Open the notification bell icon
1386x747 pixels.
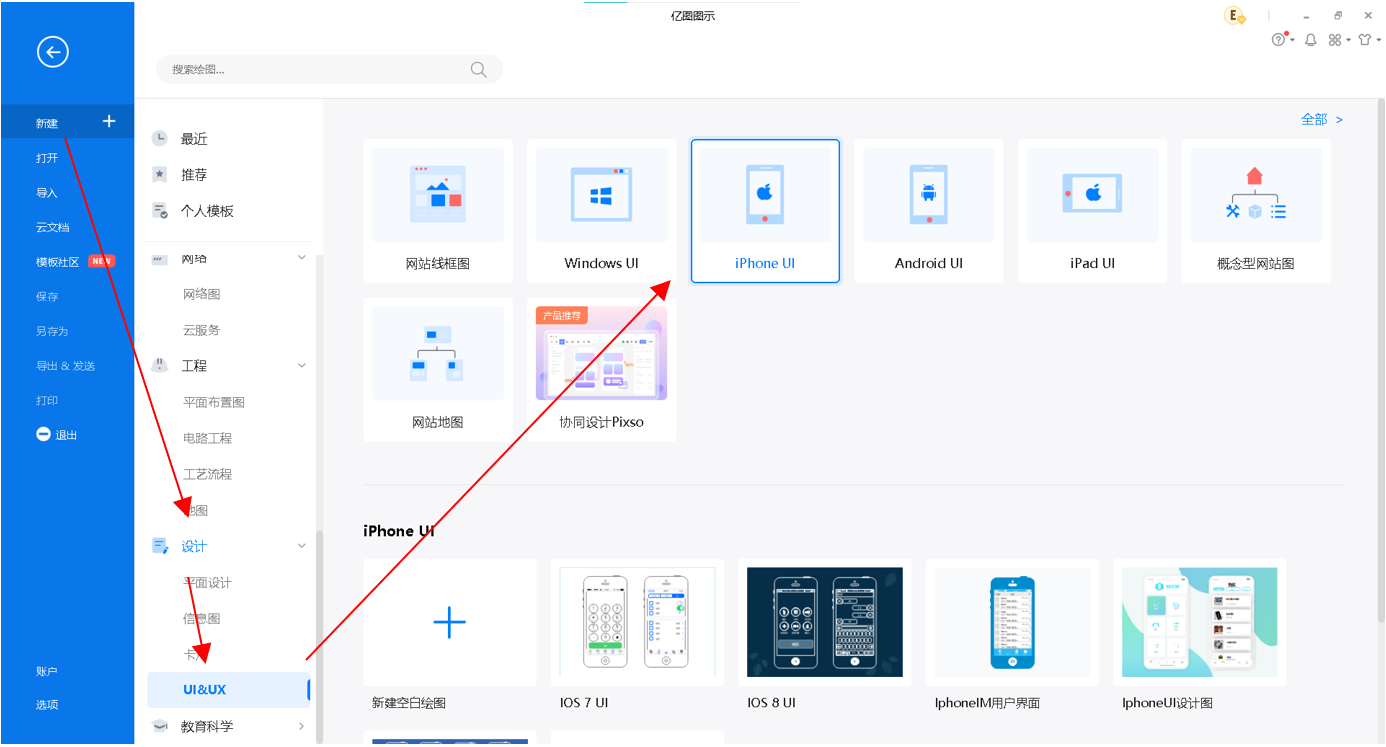click(x=1311, y=40)
